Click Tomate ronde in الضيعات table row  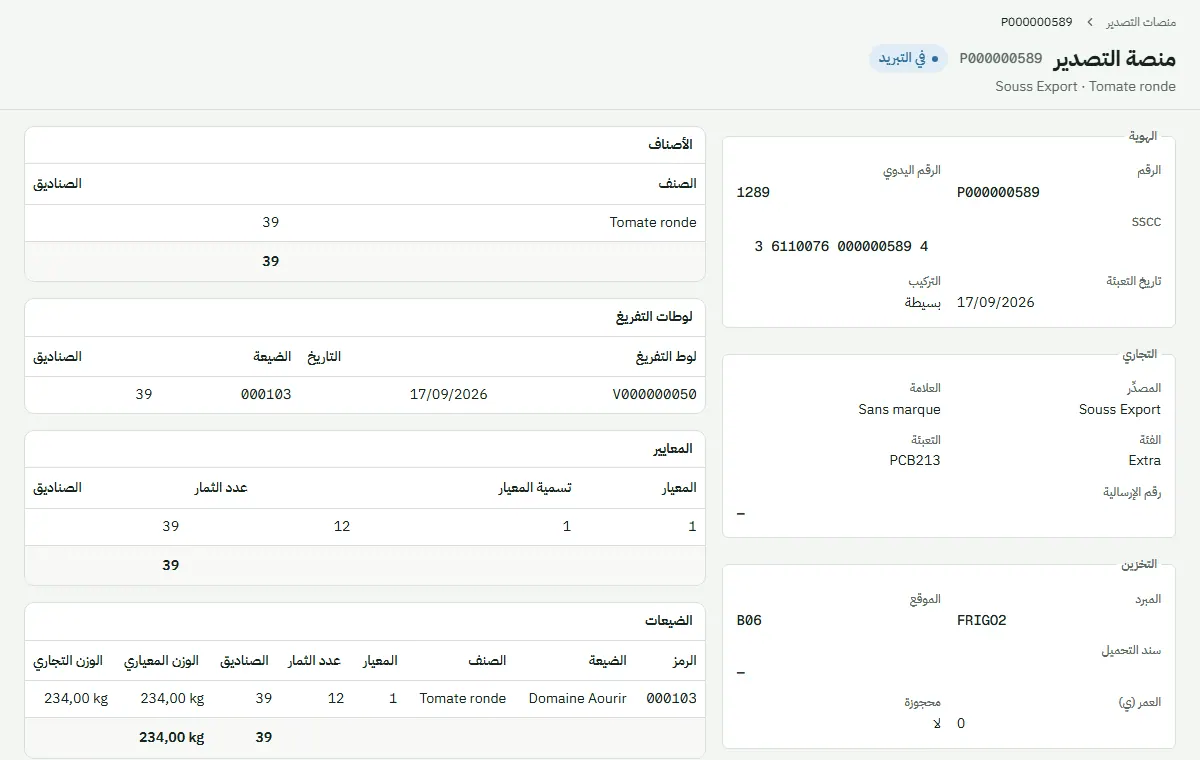coord(463,698)
